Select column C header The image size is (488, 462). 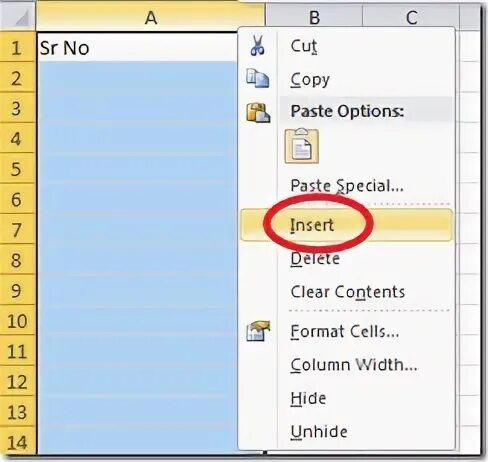[x=411, y=17]
